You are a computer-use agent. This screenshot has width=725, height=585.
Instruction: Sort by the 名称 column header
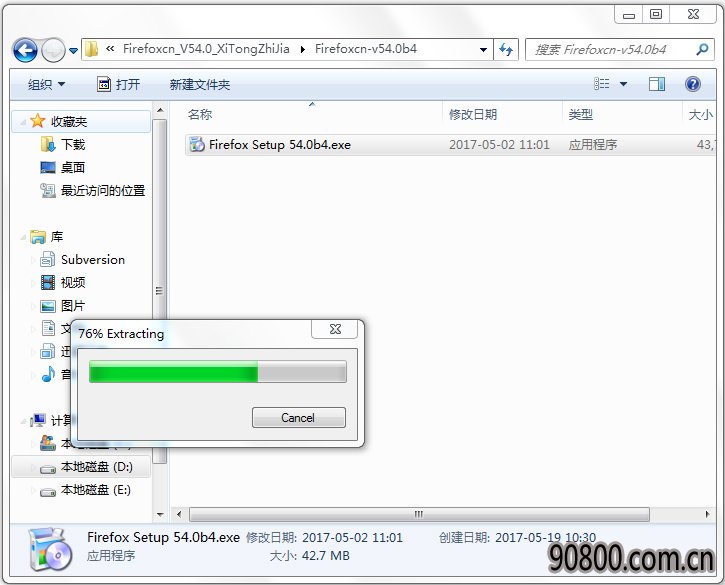point(199,114)
